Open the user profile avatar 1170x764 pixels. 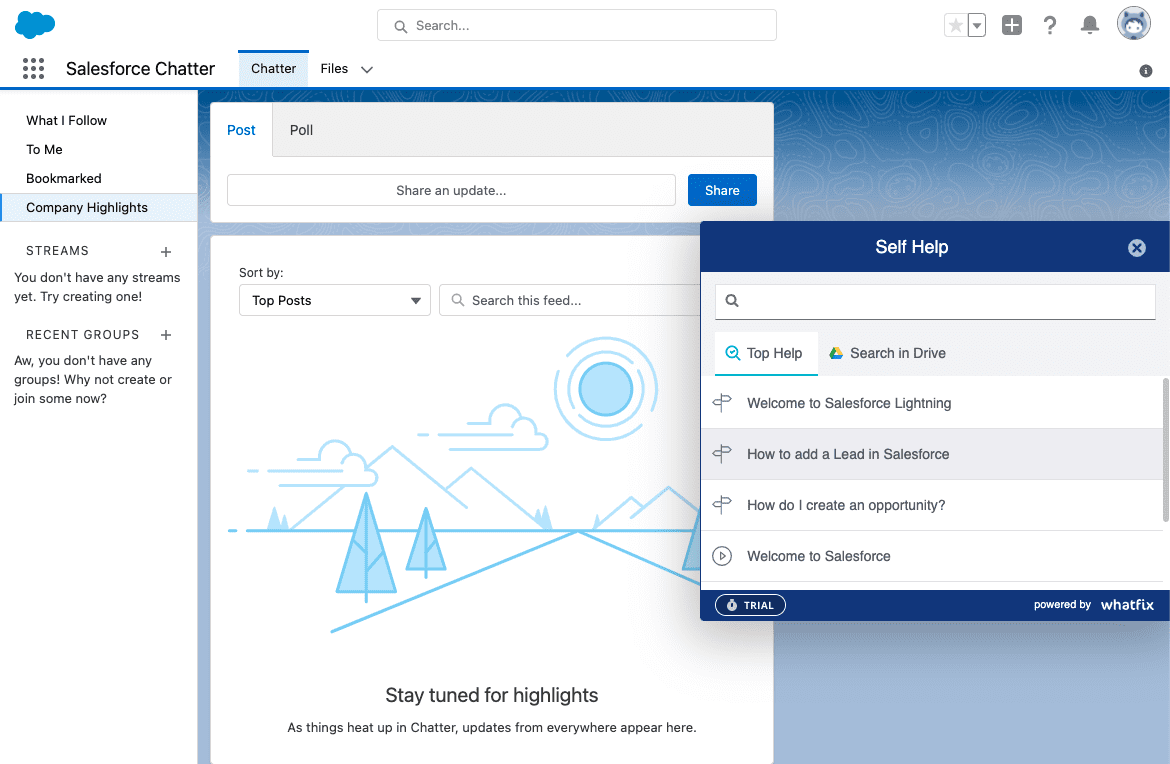tap(1133, 24)
